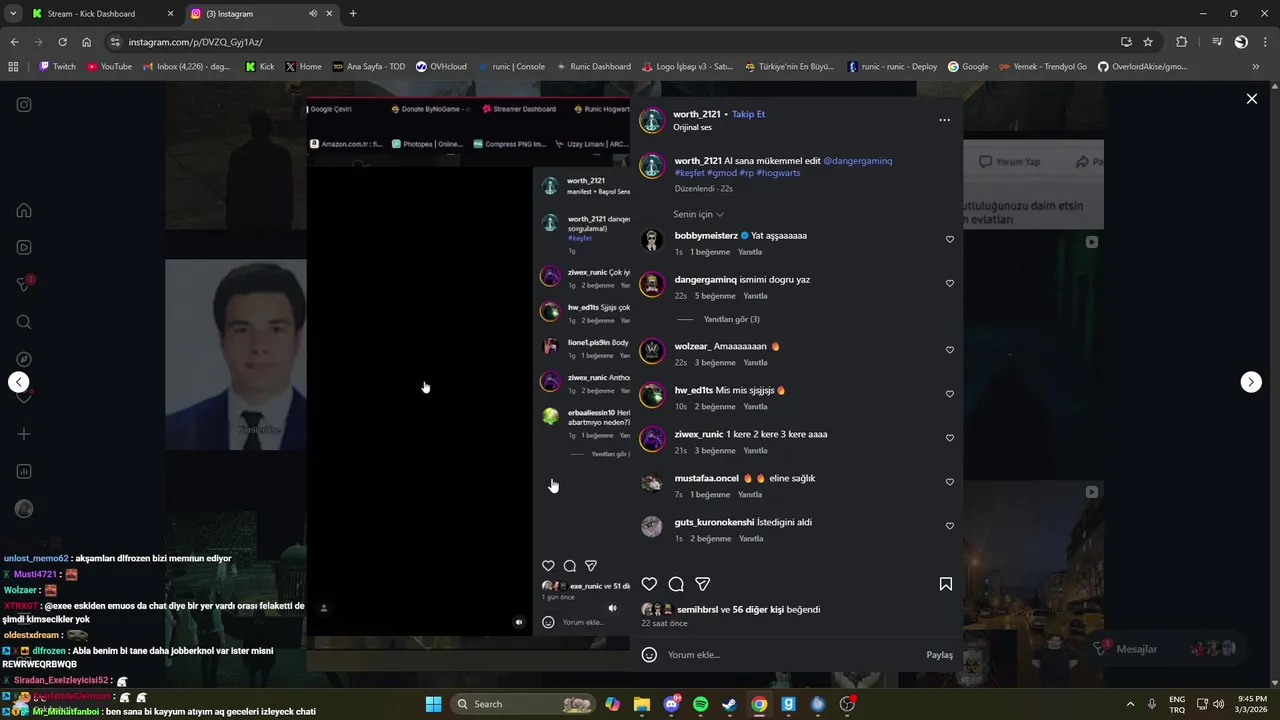Expand the bookmarks overflow chevron

(x=1256, y=67)
